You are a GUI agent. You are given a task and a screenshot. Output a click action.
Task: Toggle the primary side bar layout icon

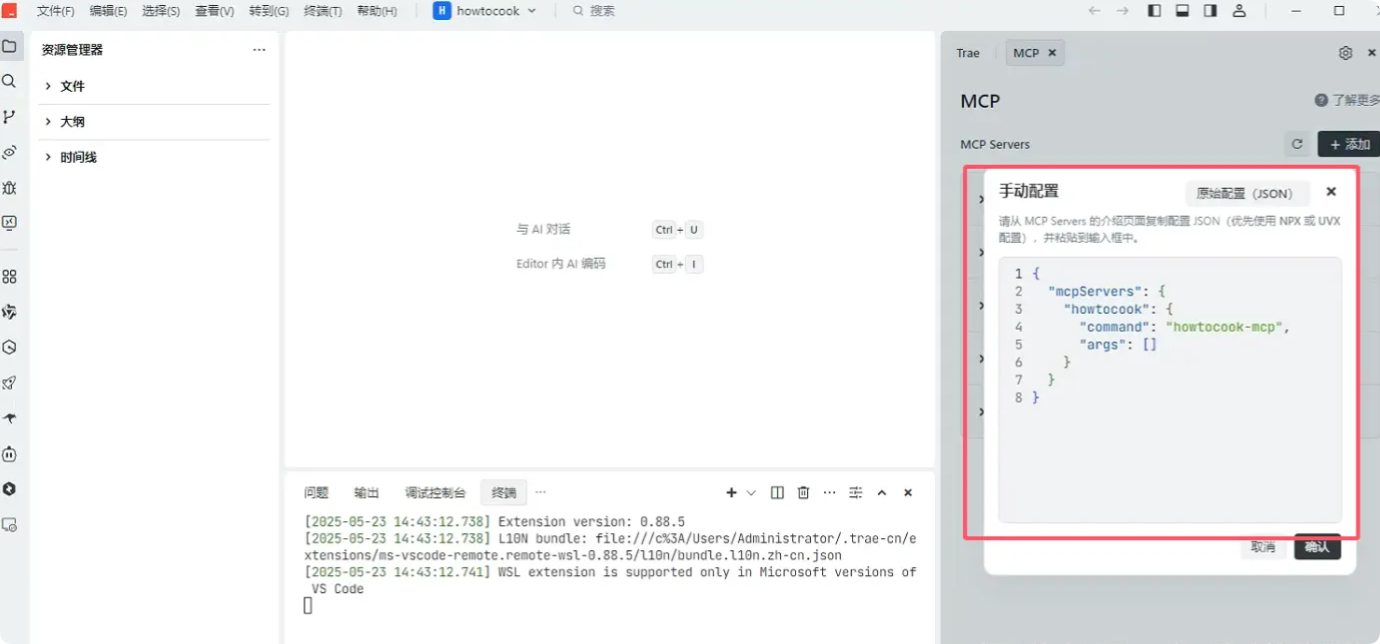(x=1154, y=11)
